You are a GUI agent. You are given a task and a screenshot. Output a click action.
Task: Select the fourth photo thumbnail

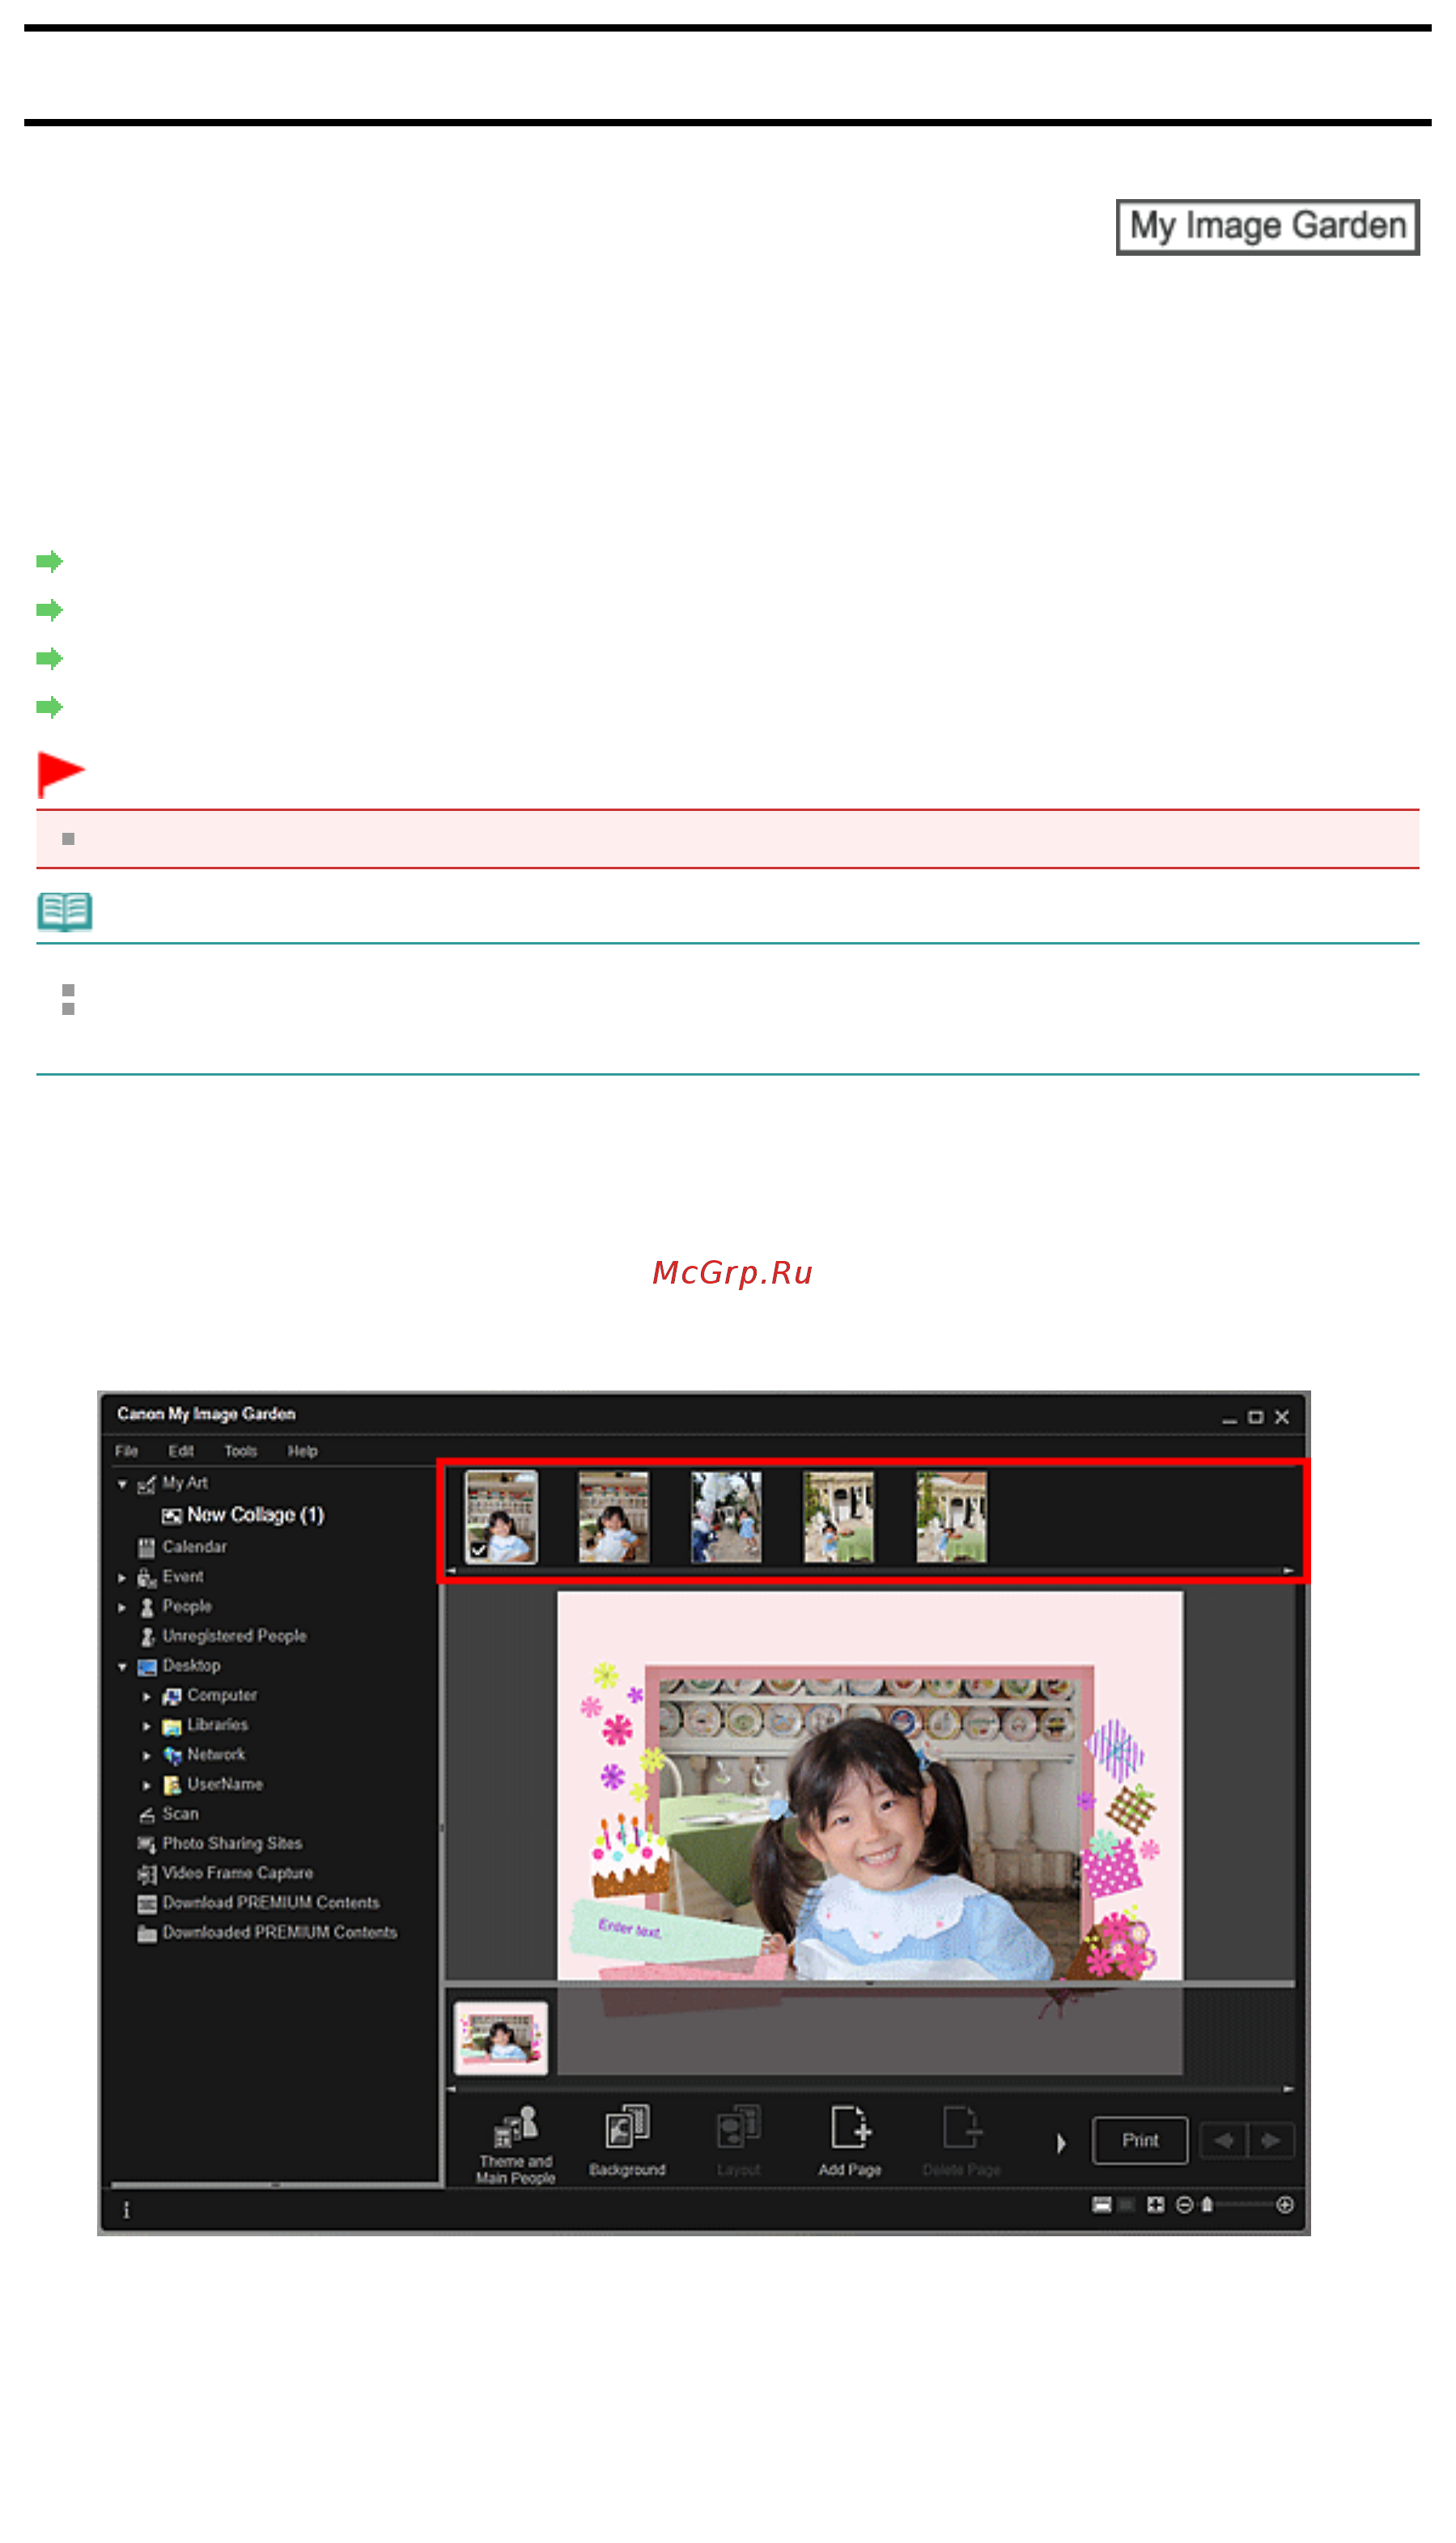pyautogui.click(x=839, y=1517)
